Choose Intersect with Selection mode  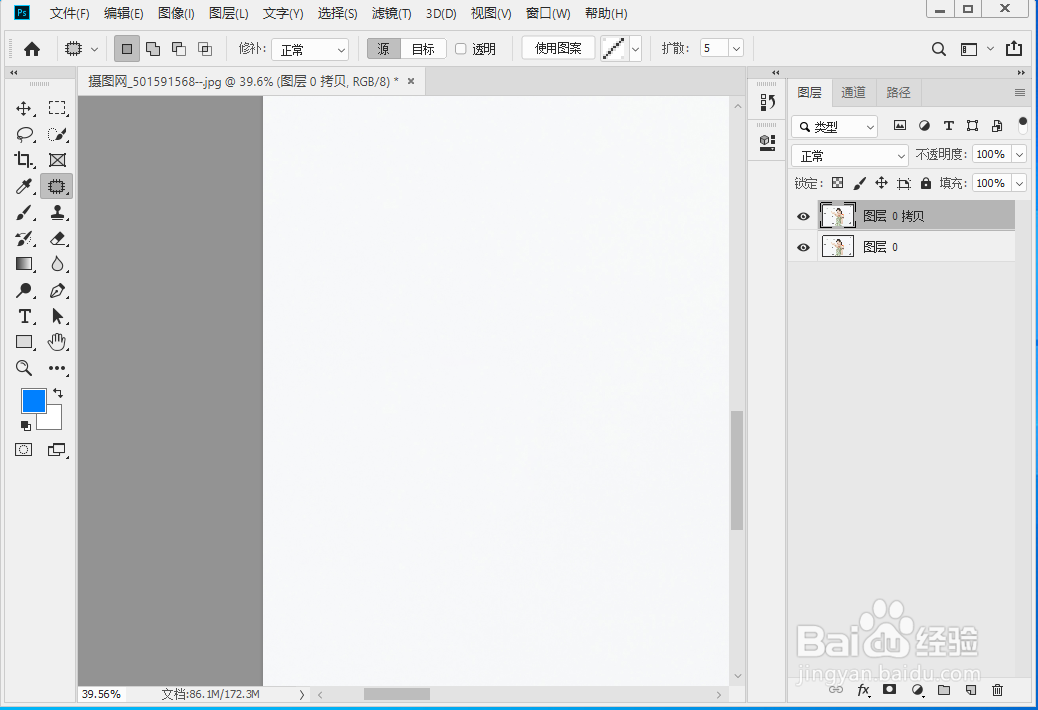[205, 49]
